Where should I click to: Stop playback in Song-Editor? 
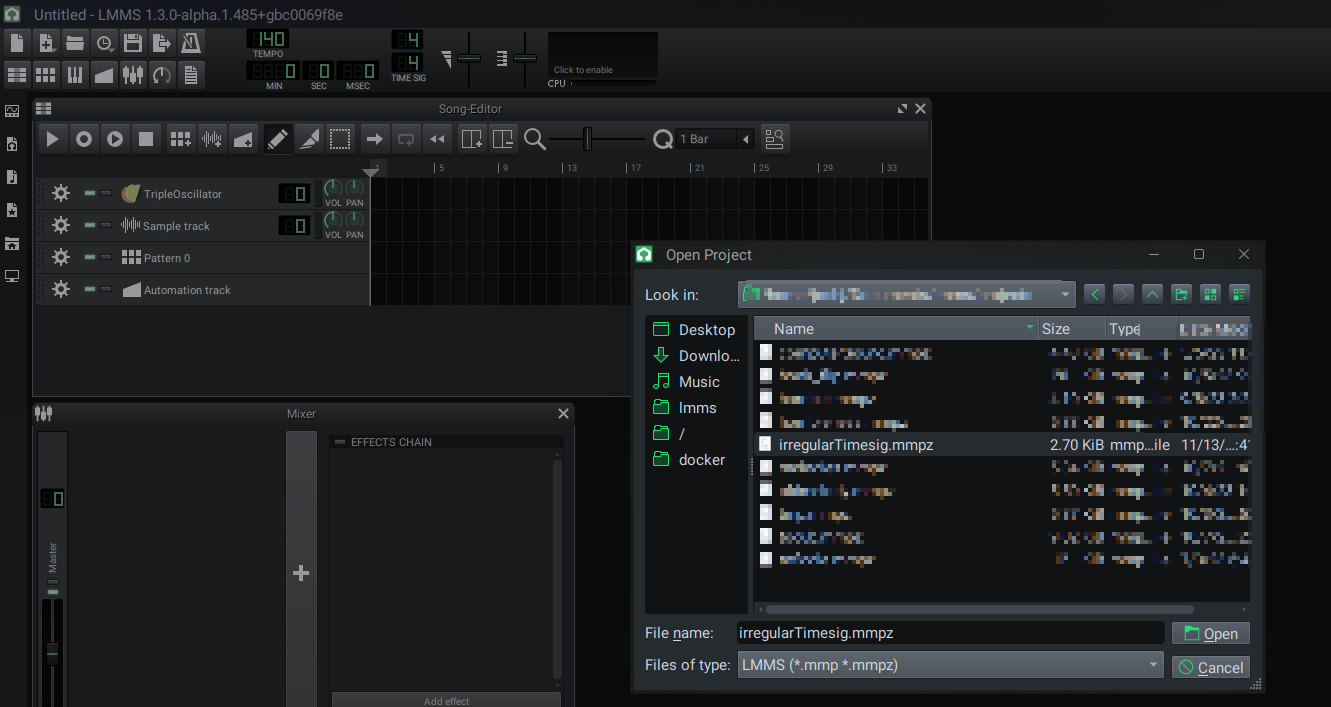point(146,139)
